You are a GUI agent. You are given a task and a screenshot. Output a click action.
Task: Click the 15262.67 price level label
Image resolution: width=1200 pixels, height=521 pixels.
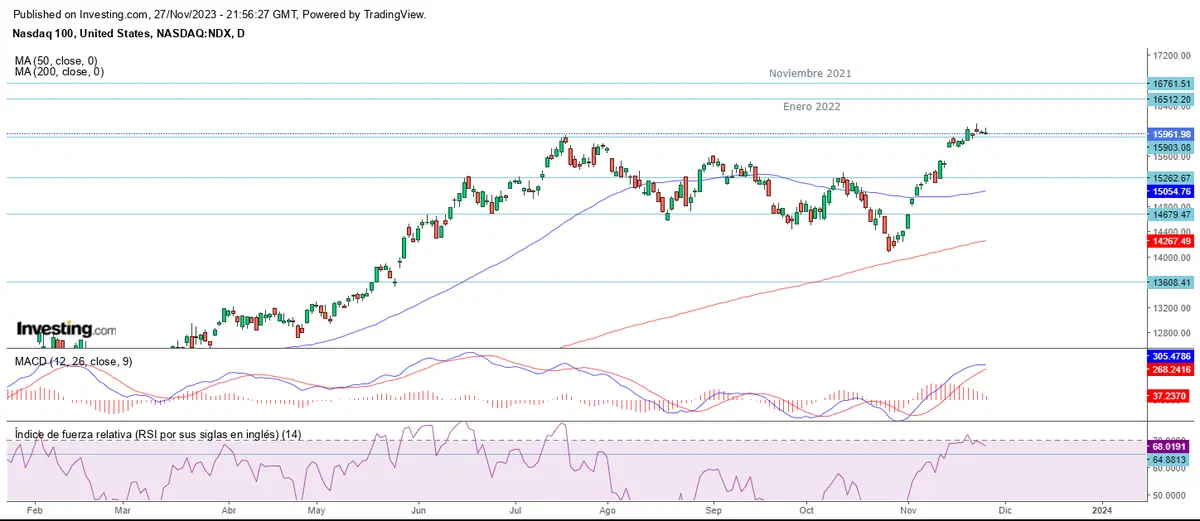click(x=1171, y=178)
